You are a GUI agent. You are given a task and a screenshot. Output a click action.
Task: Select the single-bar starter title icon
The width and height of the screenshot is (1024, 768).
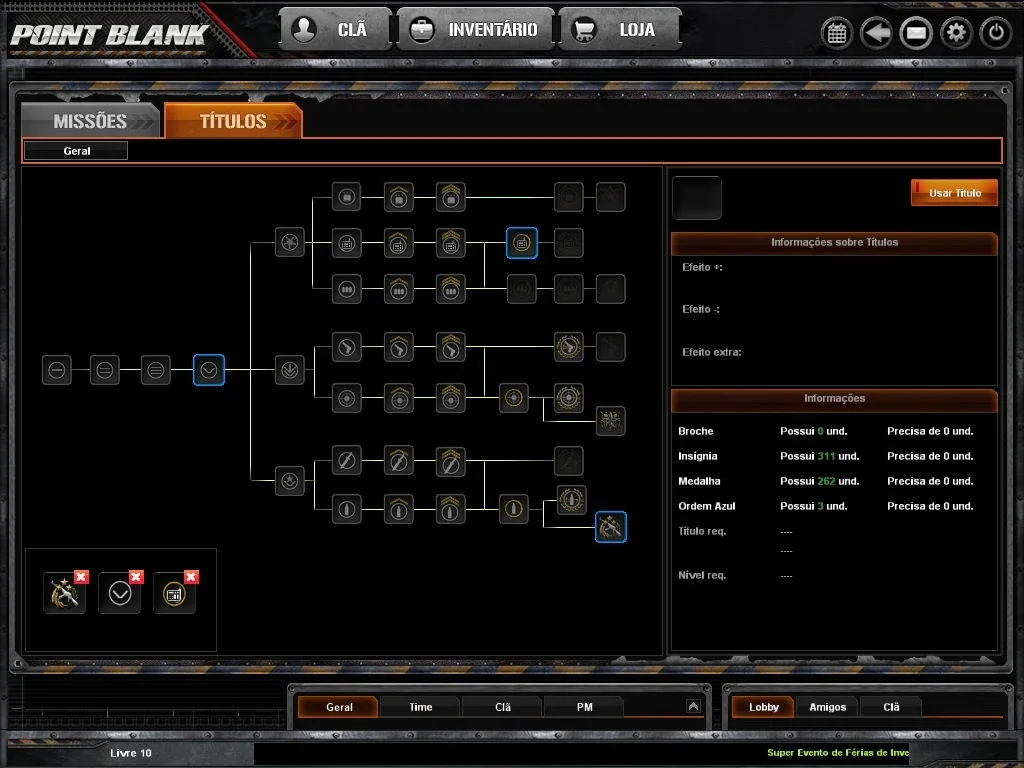[x=57, y=370]
